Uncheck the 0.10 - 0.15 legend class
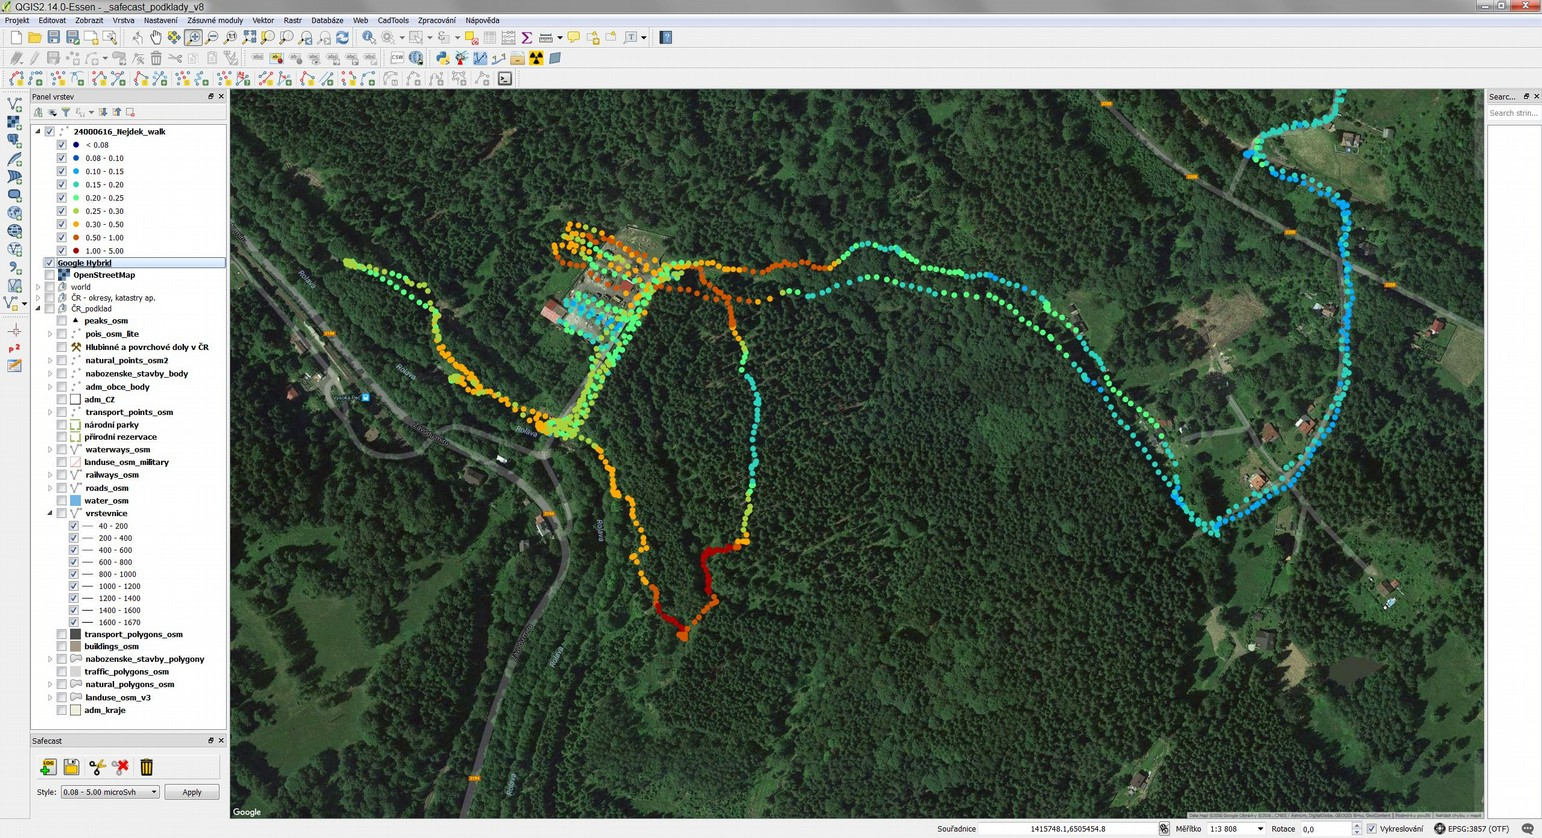This screenshot has height=838, width=1542. (x=62, y=171)
